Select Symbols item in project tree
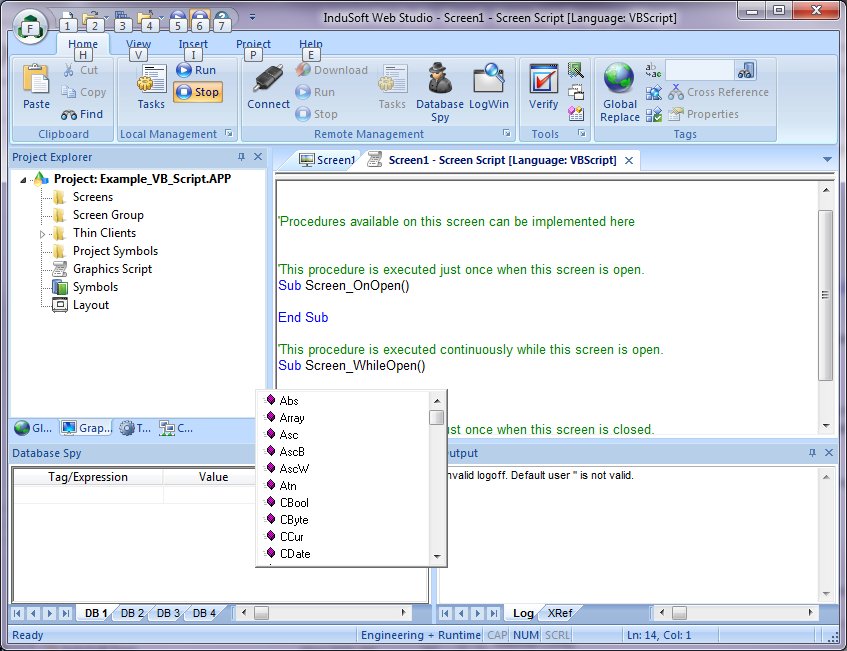This screenshot has height=651, width=847. tap(95, 287)
